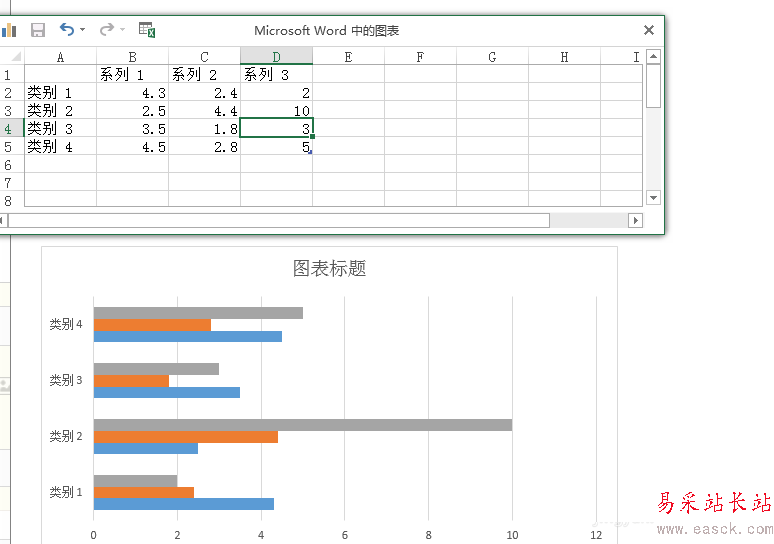
Task: Click the Save icon in toolbar
Action: 38,30
